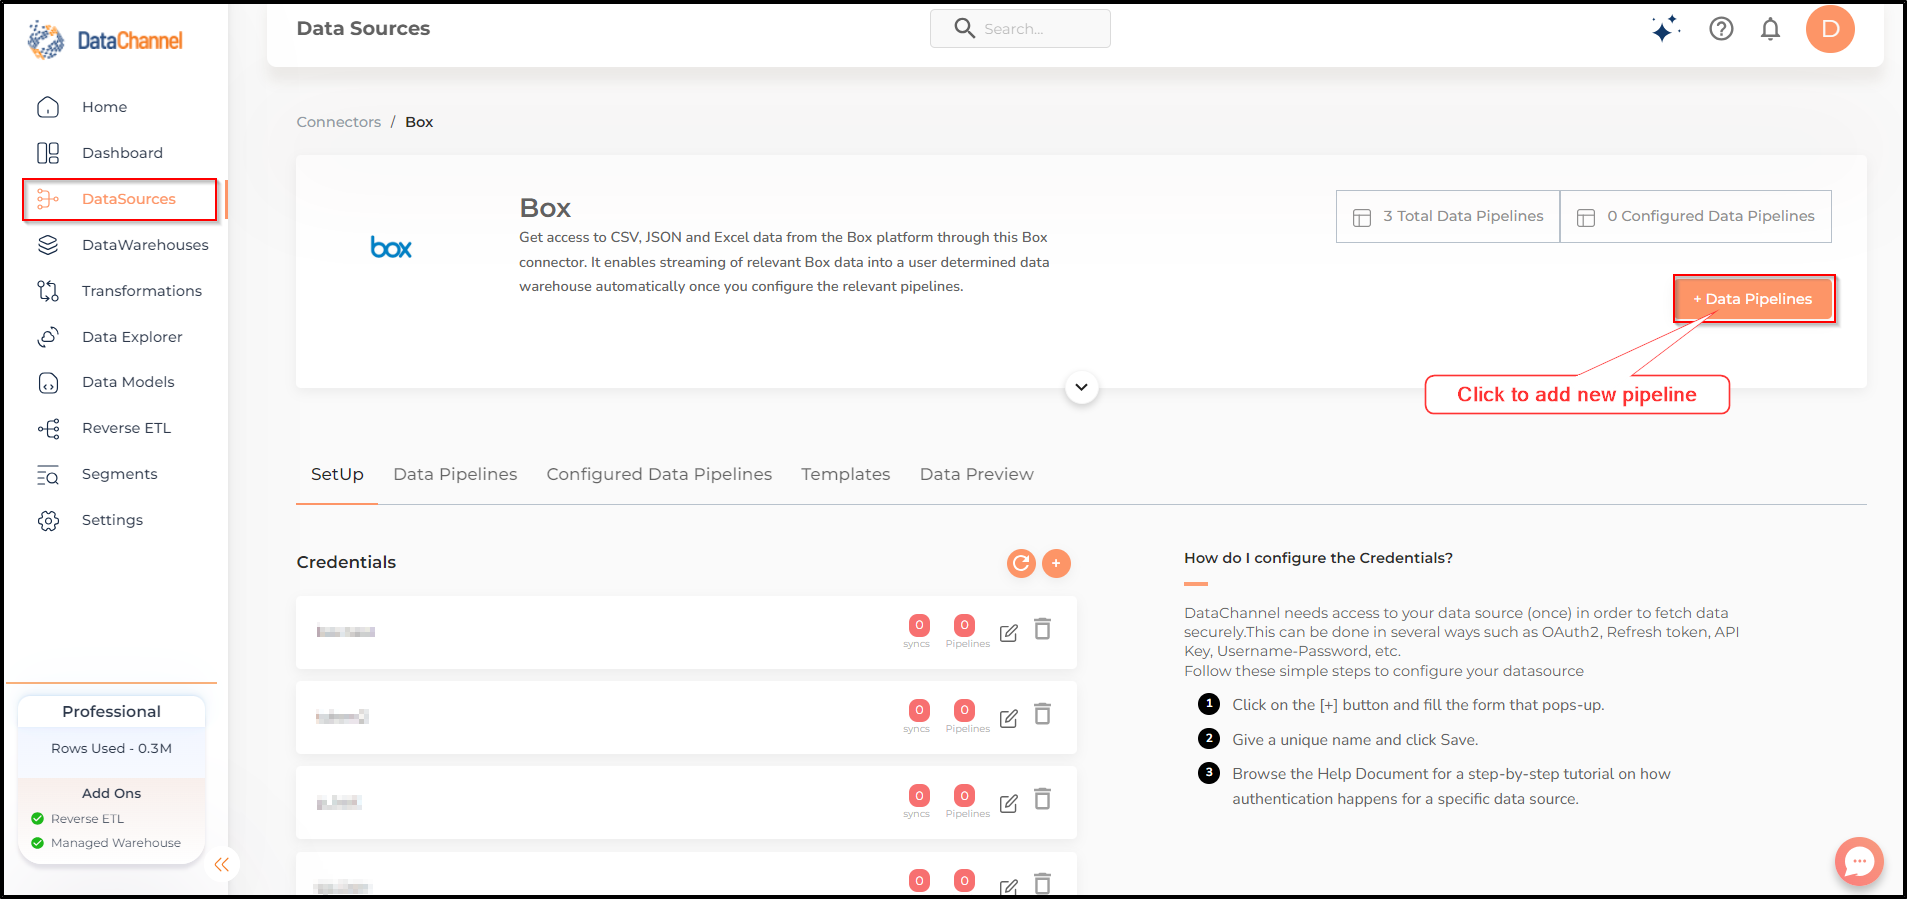Click syncs count badge of third credential

click(x=919, y=795)
